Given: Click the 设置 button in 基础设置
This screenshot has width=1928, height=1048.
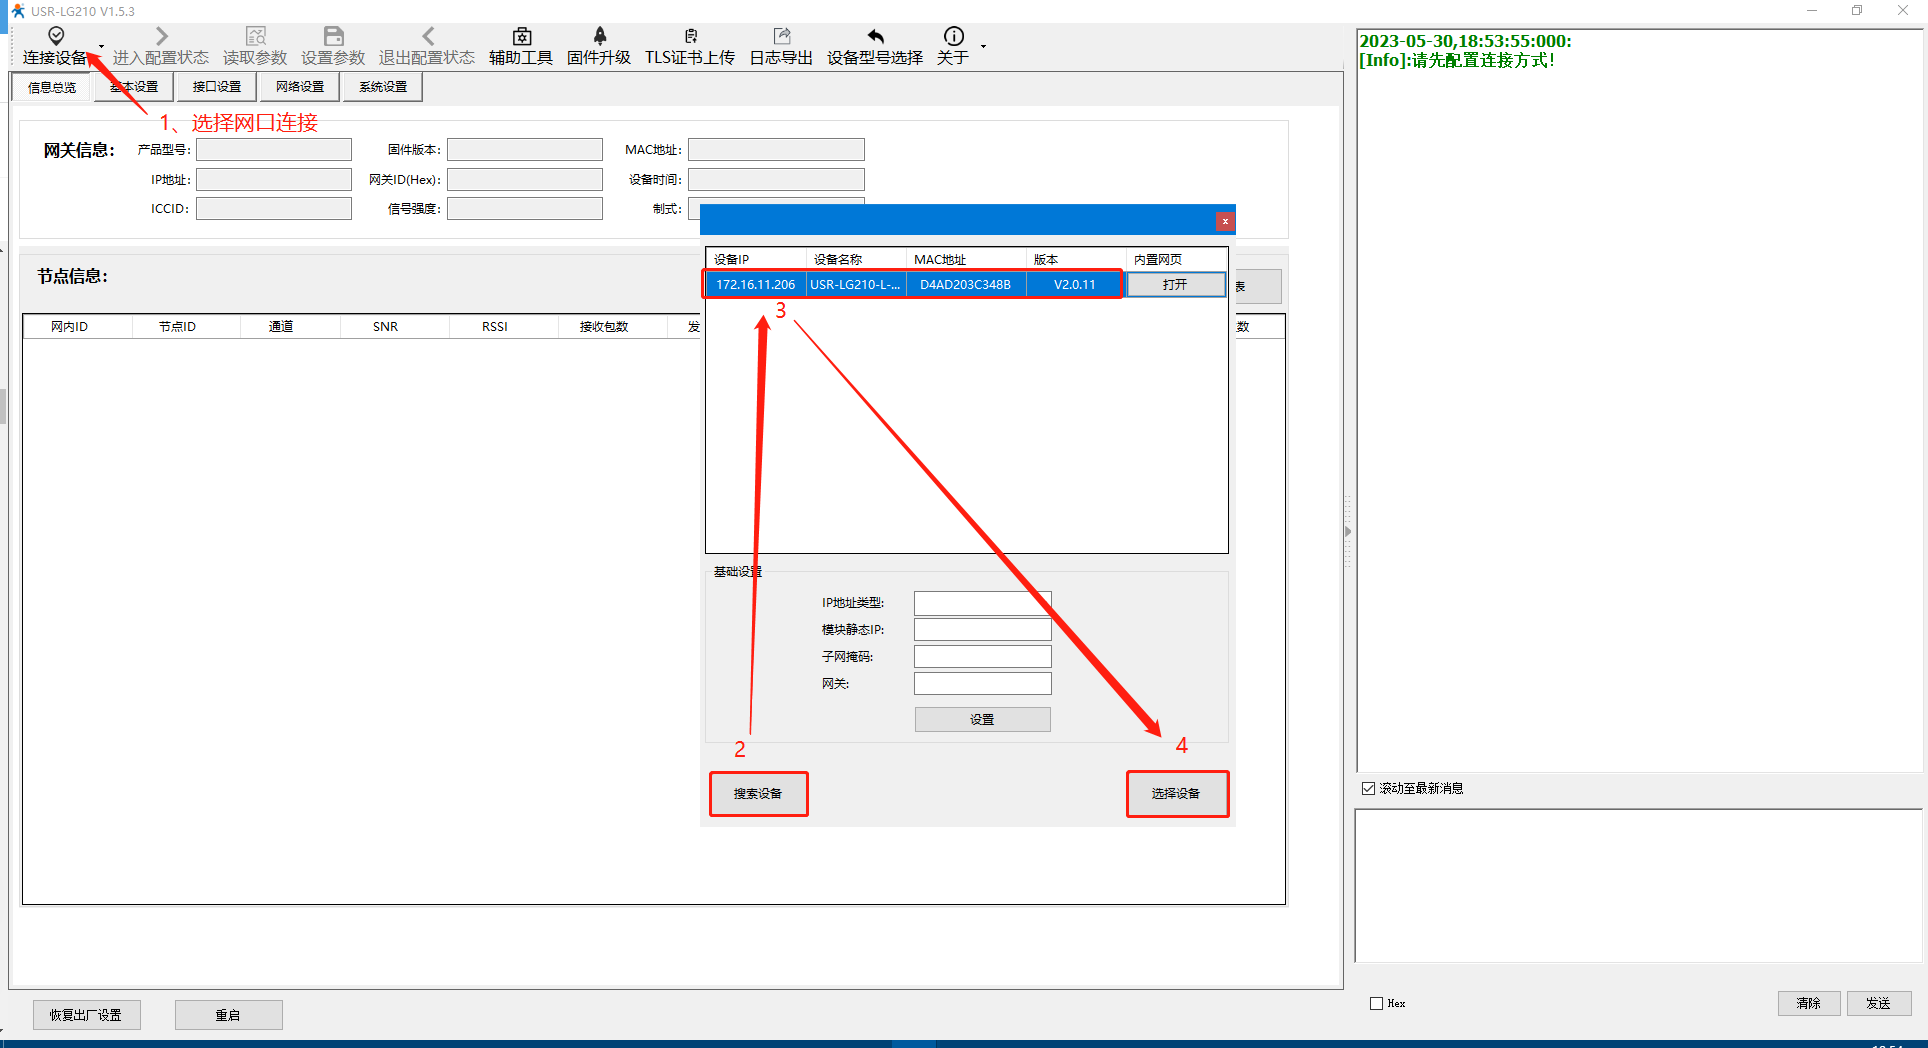Looking at the screenshot, I should point(983,720).
